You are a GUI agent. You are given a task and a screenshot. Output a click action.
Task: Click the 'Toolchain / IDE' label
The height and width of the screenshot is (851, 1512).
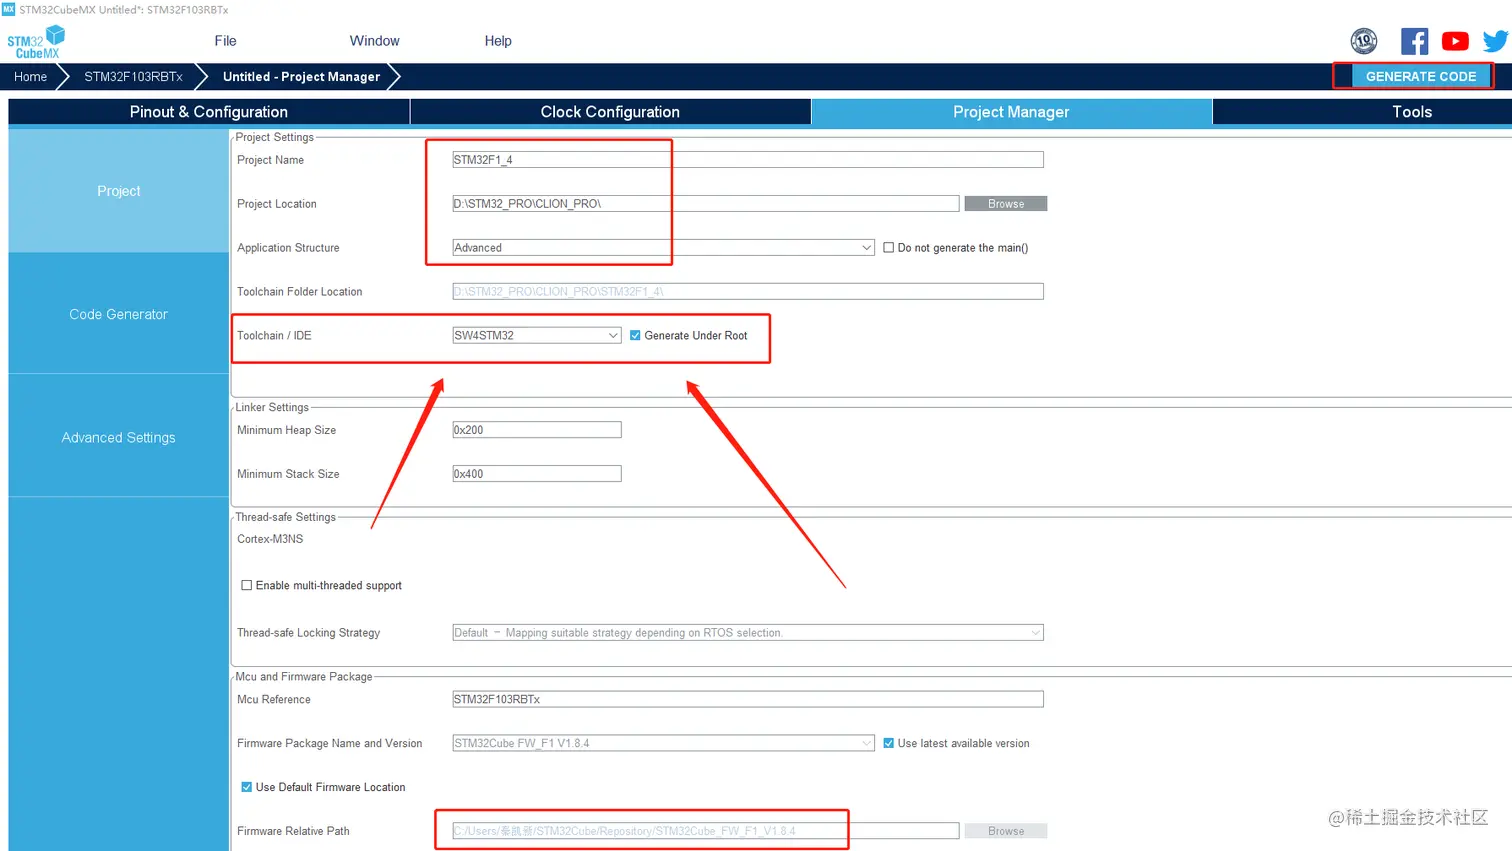click(274, 336)
